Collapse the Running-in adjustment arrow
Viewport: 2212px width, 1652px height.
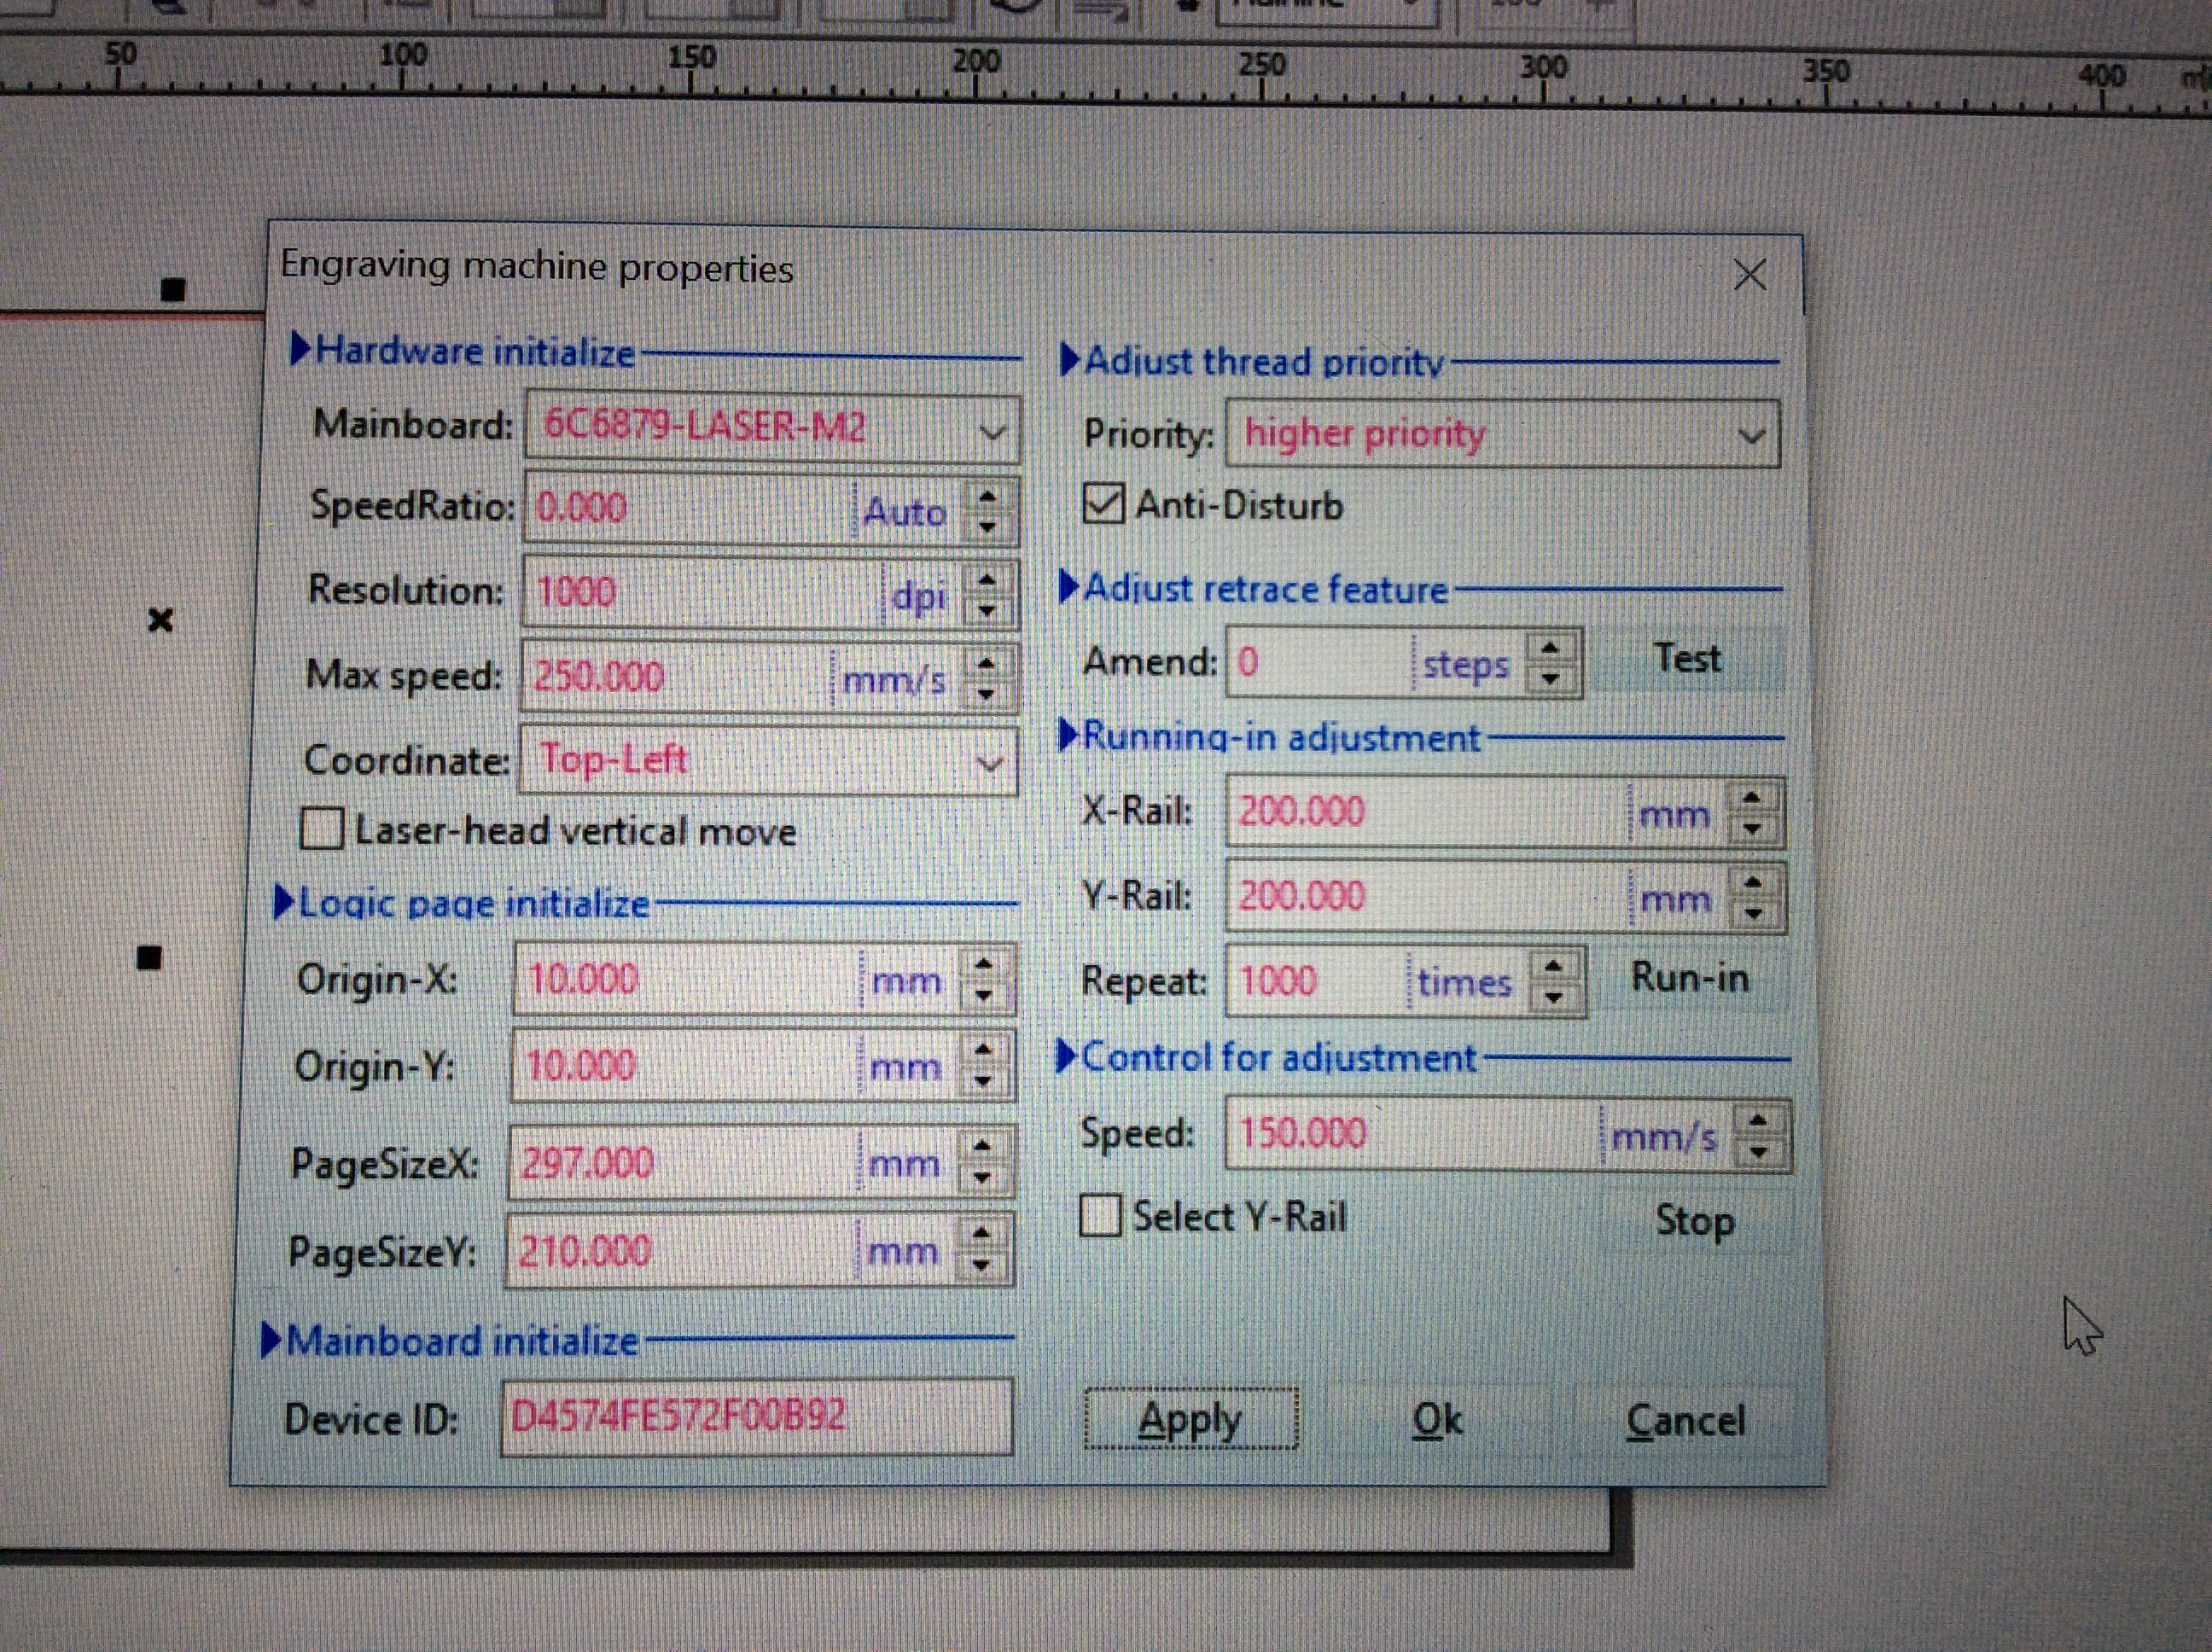[1067, 735]
